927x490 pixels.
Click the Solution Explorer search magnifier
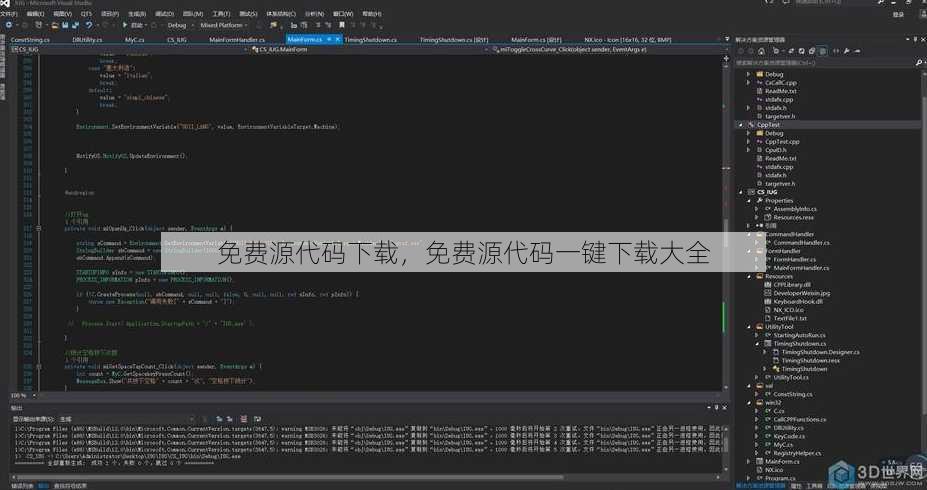click(919, 62)
